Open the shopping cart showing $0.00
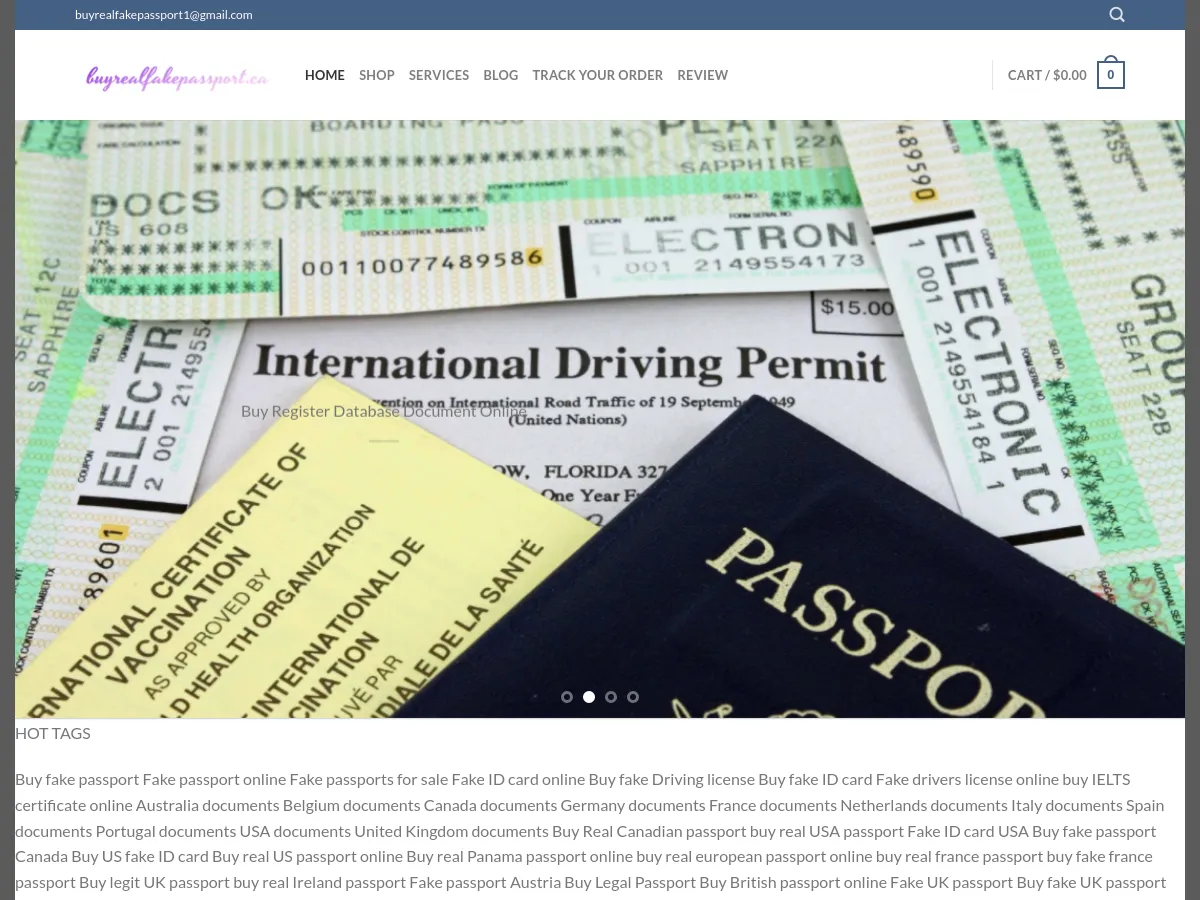 1047,75
